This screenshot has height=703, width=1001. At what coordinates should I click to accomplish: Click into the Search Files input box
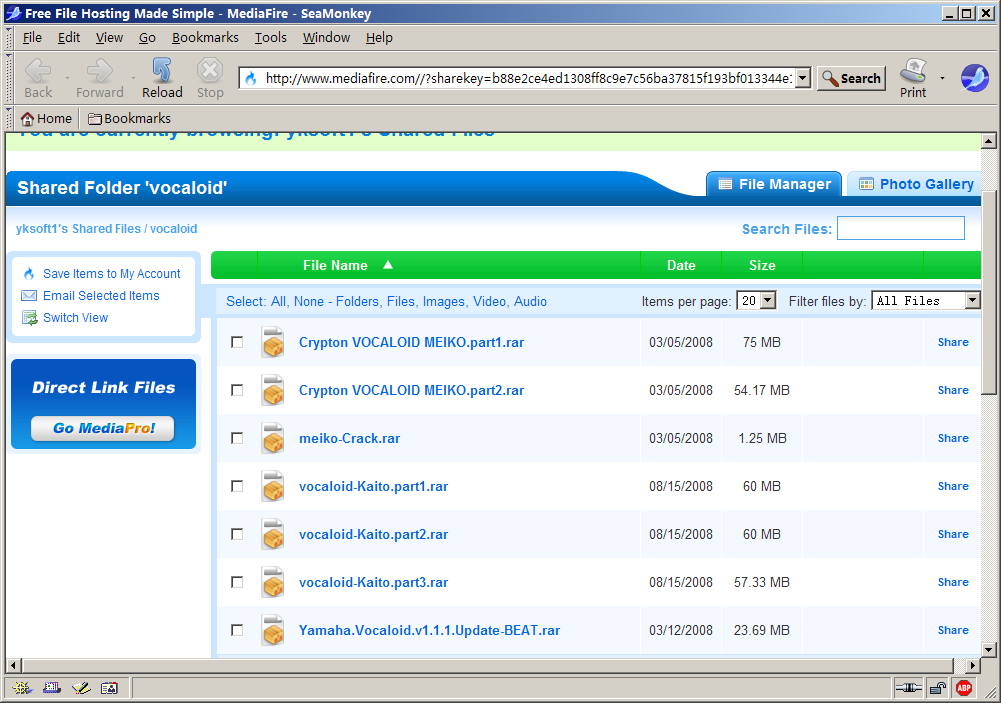coord(901,229)
